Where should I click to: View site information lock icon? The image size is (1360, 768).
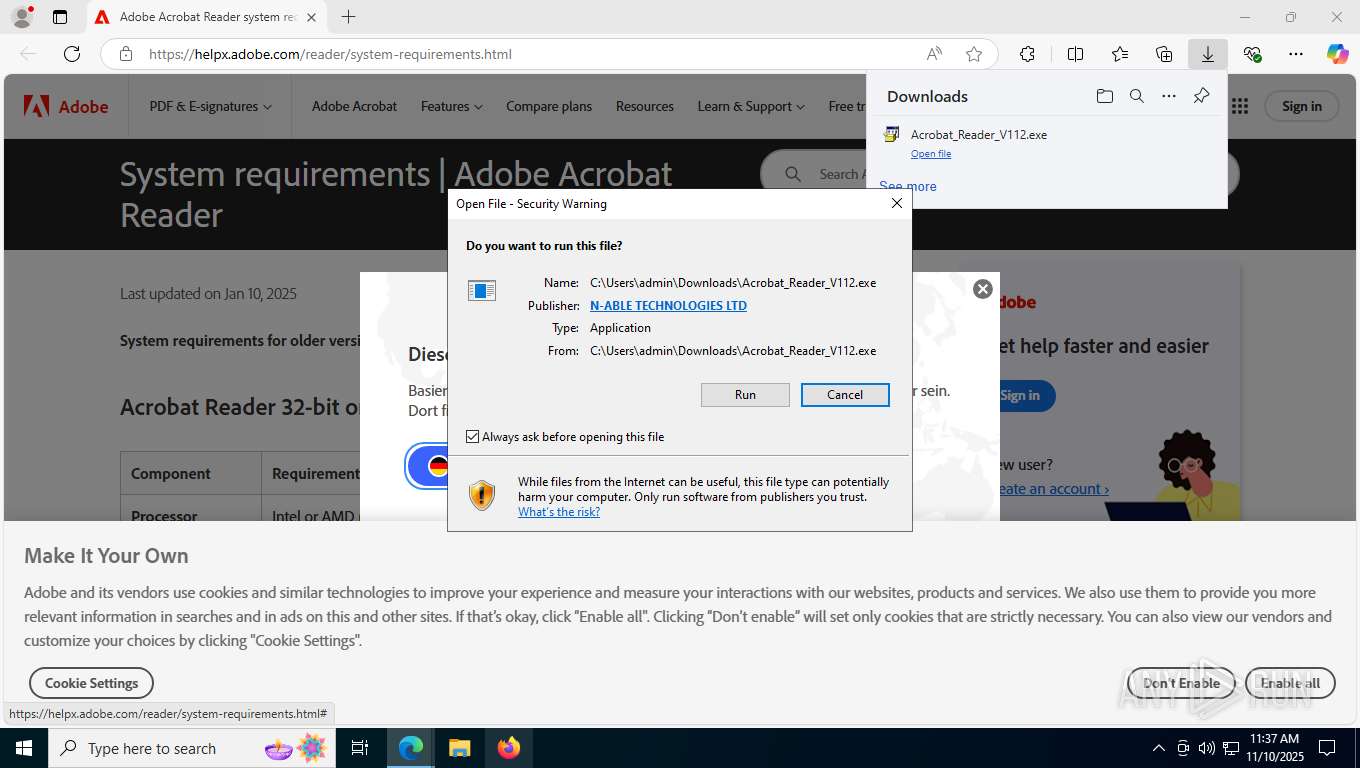pos(126,54)
